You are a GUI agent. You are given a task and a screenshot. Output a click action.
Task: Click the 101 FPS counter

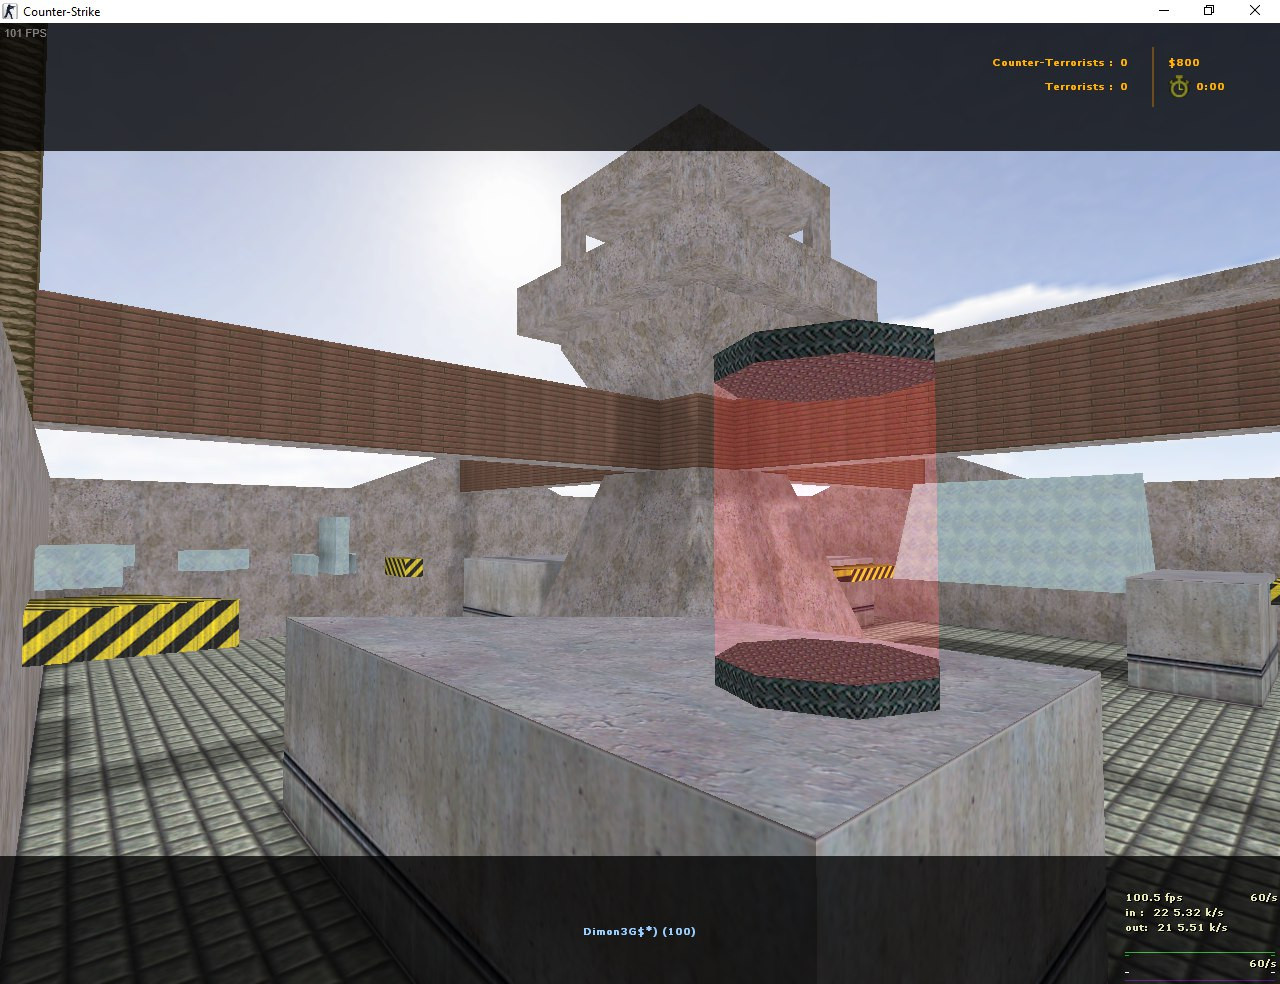click(25, 33)
